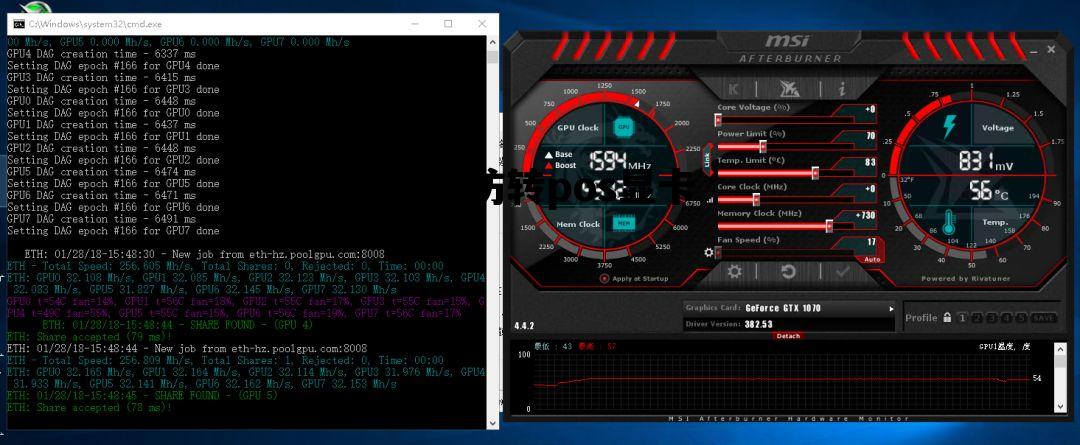Toggle the profile lock padlock
The height and width of the screenshot is (445, 1080).
tap(948, 318)
